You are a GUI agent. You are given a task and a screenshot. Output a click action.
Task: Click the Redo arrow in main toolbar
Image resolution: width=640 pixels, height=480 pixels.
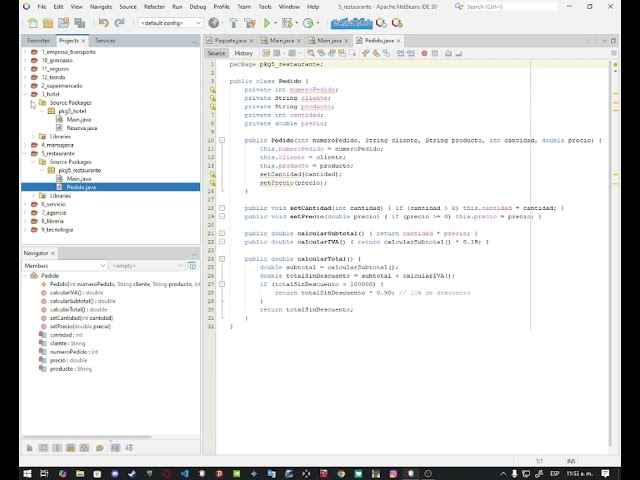[119, 23]
